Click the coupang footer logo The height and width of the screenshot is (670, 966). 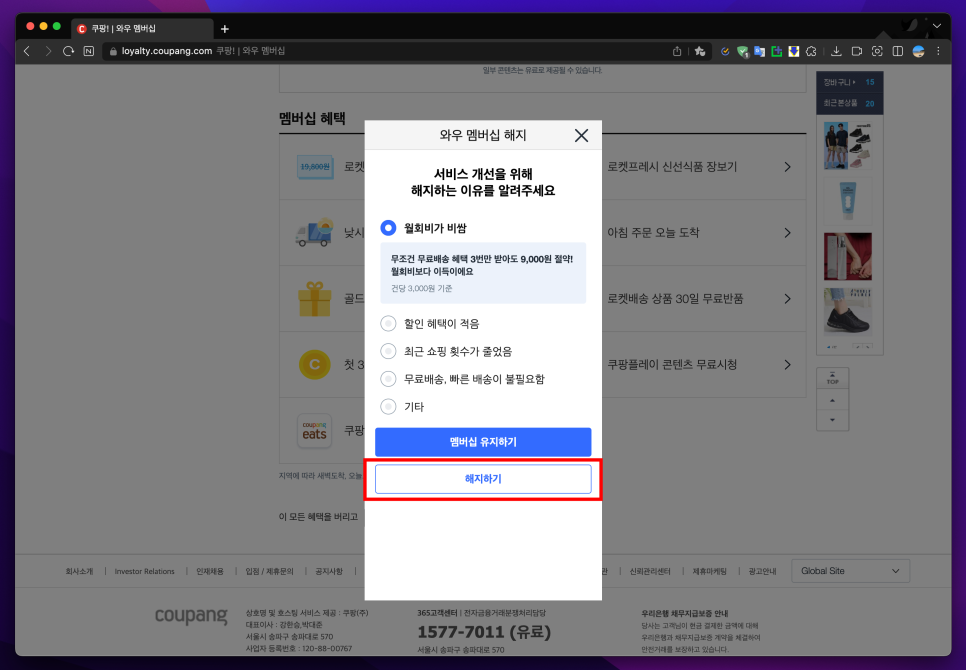pyautogui.click(x=191, y=616)
